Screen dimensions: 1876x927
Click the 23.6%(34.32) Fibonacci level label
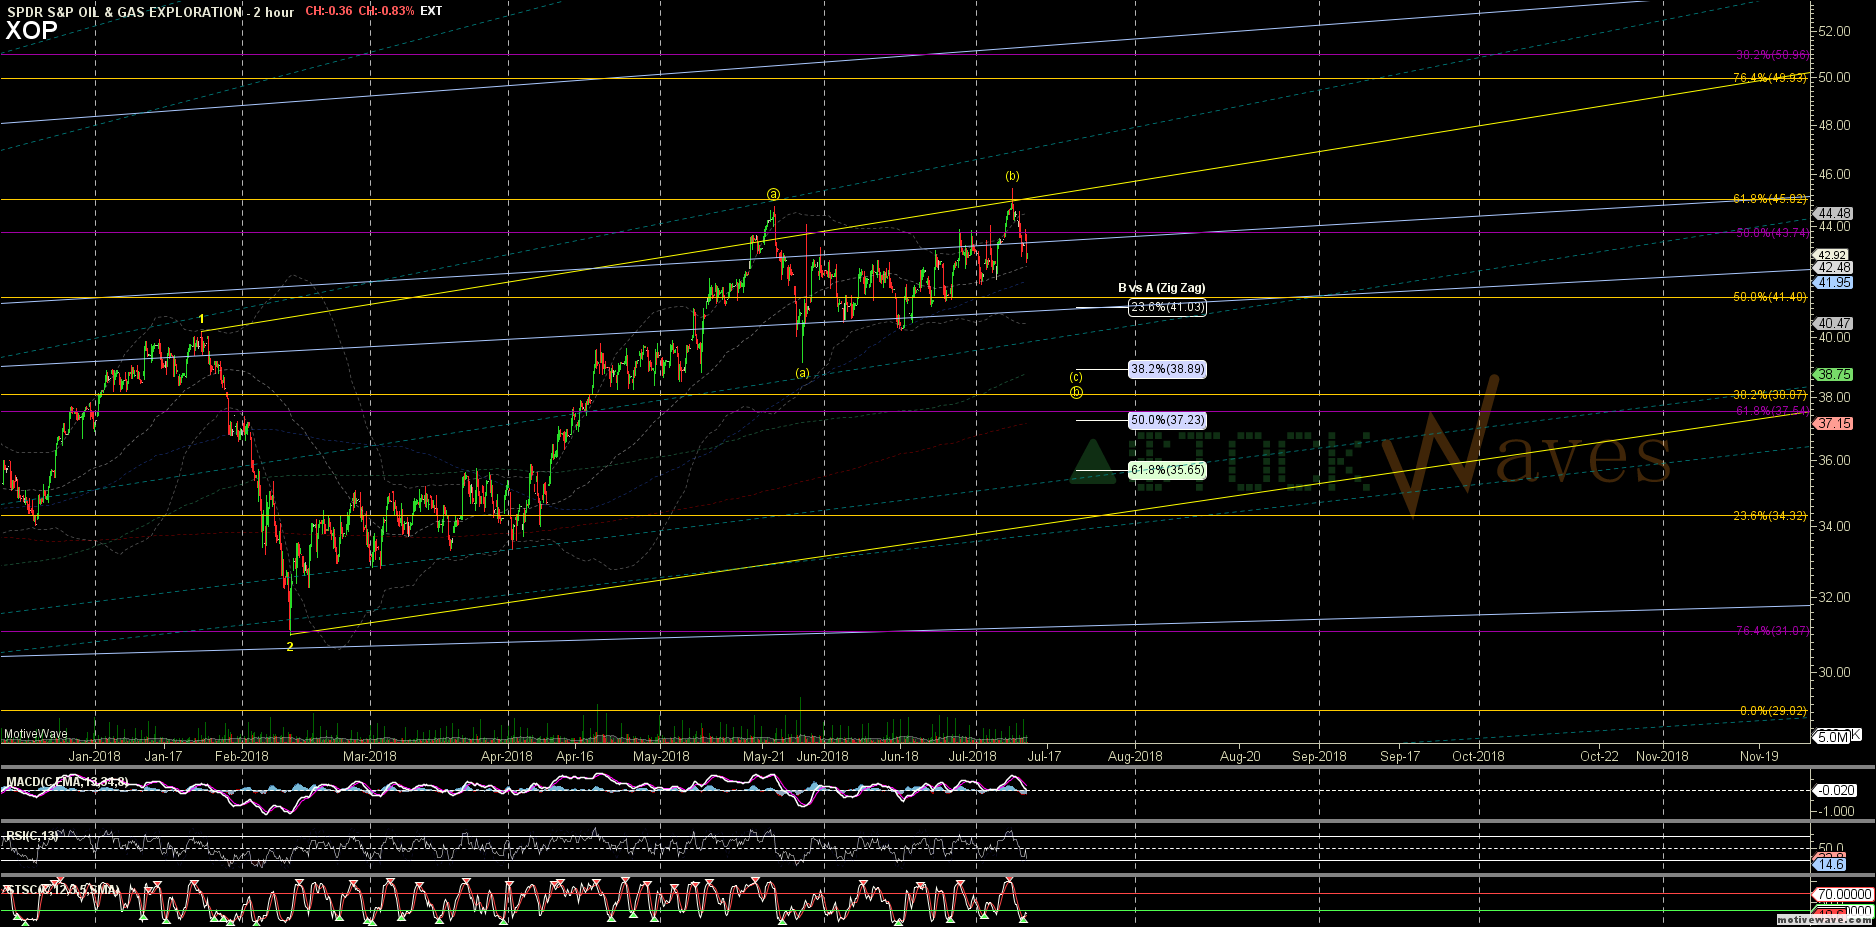(x=1770, y=516)
